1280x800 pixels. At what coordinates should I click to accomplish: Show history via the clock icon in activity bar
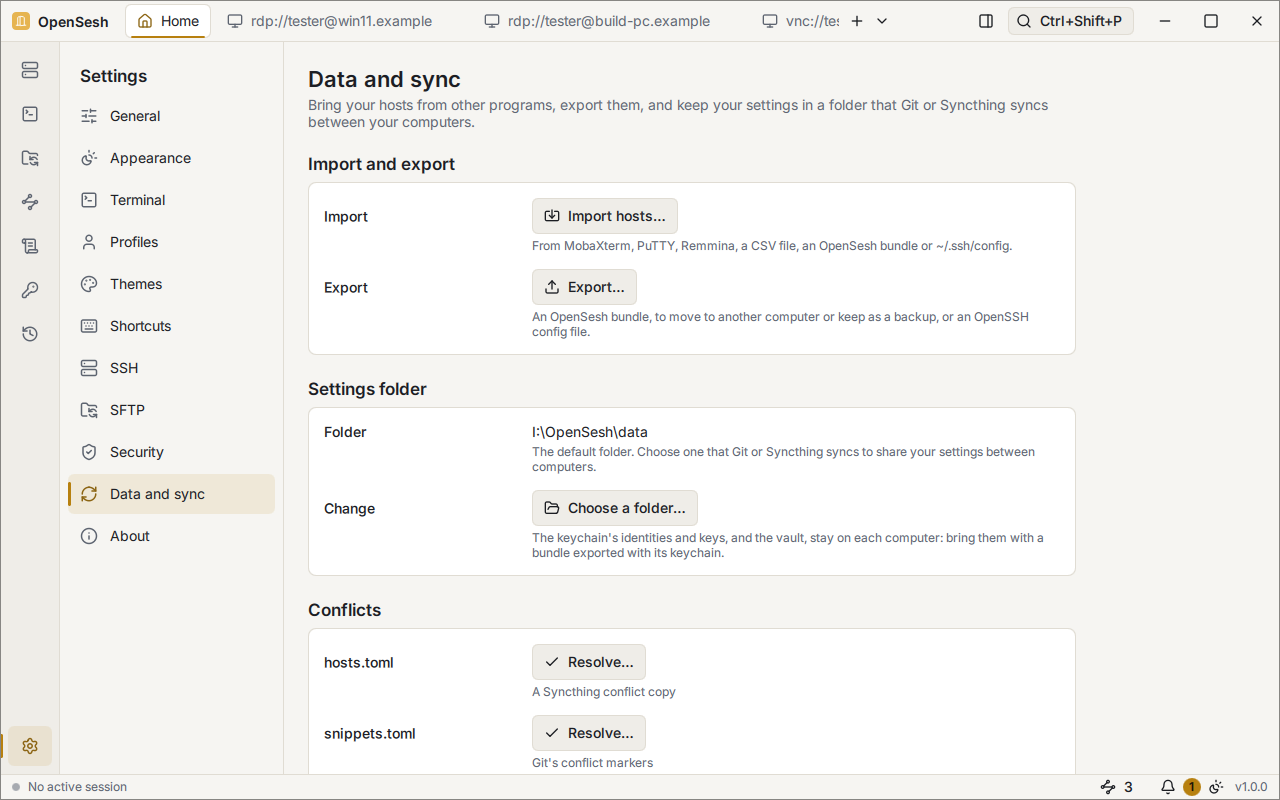(x=30, y=334)
